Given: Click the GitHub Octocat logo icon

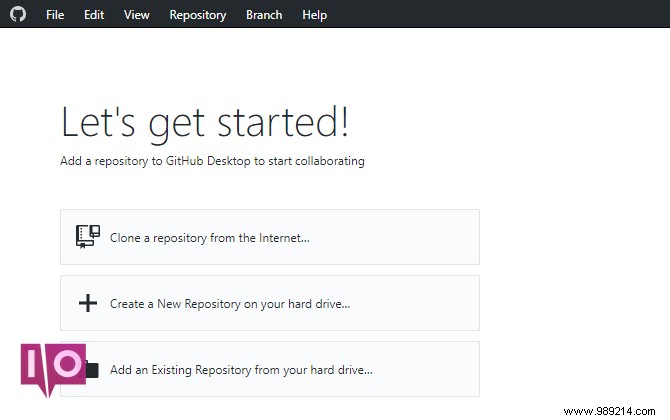Looking at the screenshot, I should point(18,14).
